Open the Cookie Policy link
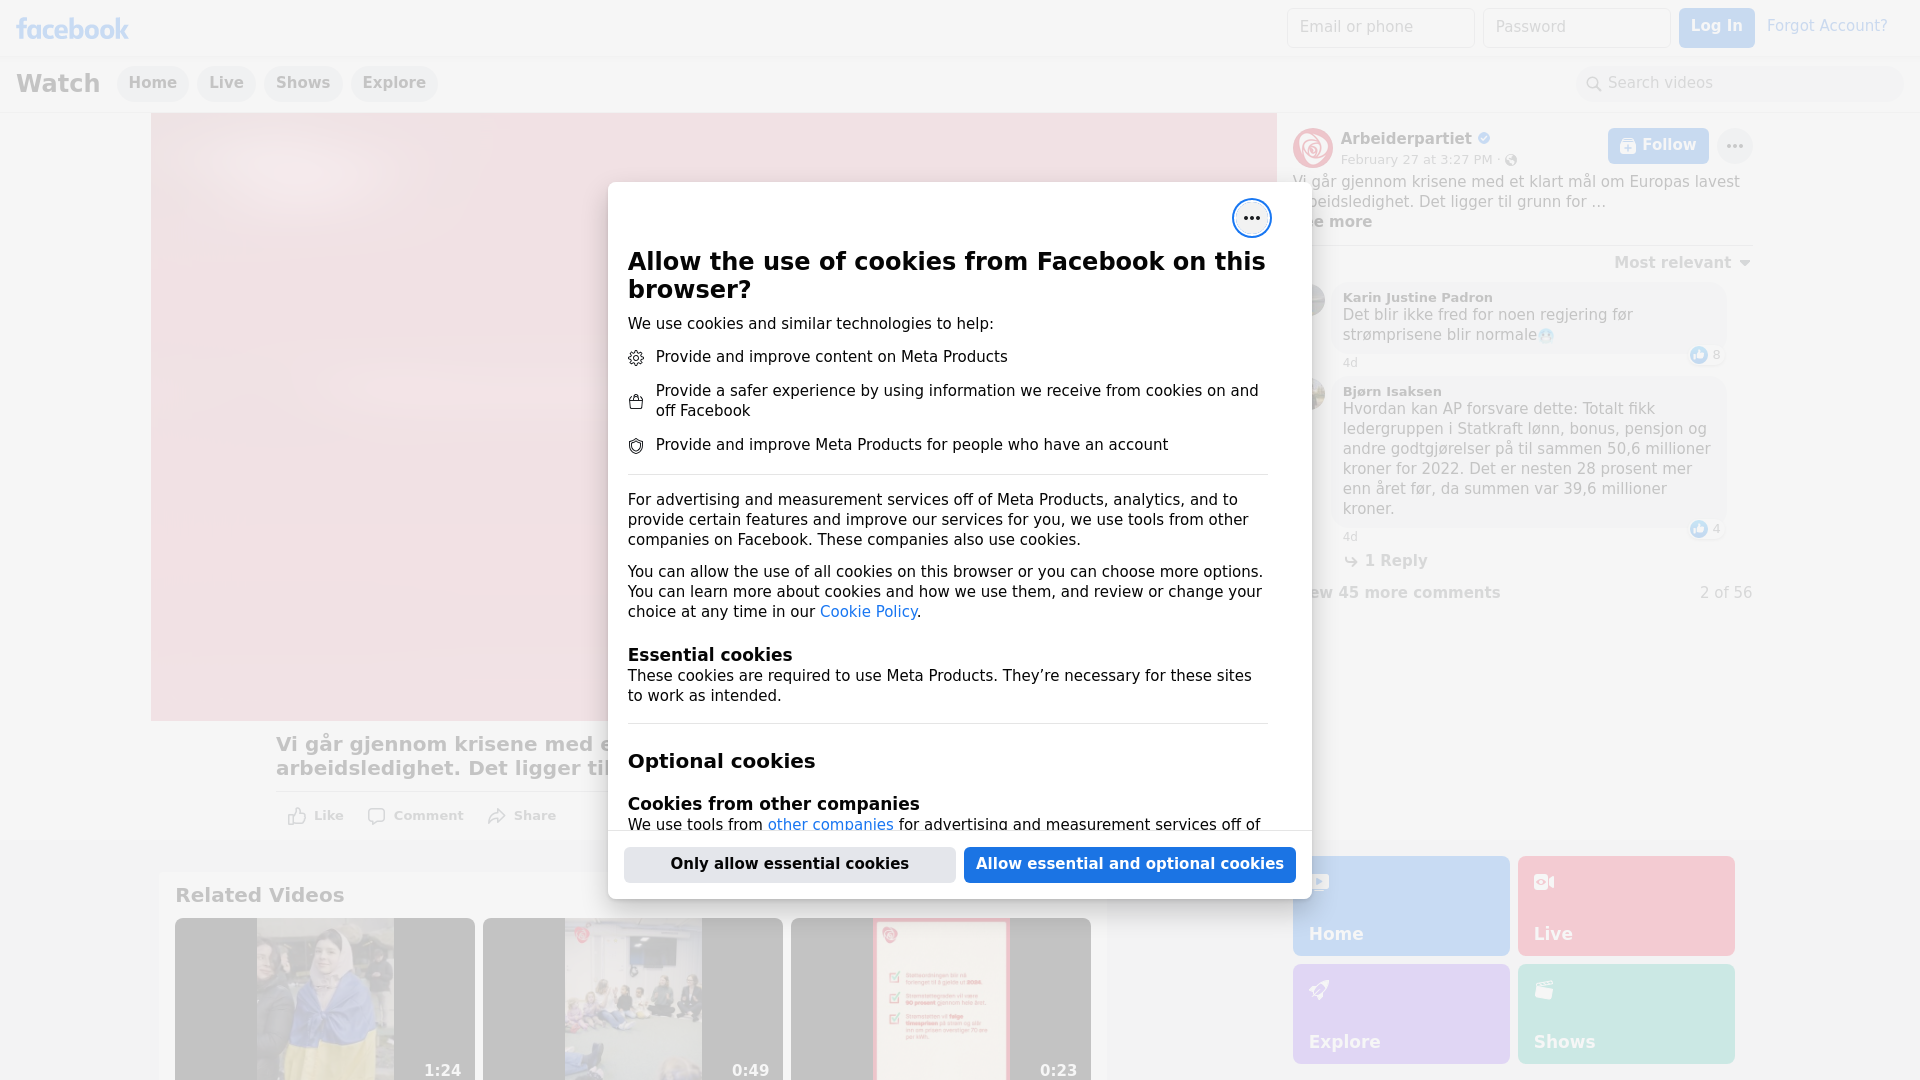Viewport: 1920px width, 1080px height. 868,612
